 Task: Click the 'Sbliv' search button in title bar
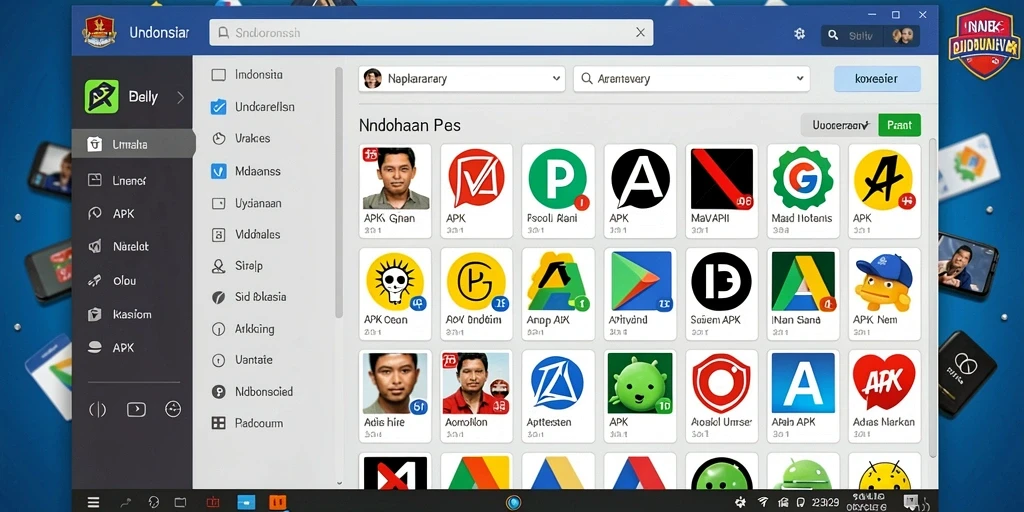852,35
